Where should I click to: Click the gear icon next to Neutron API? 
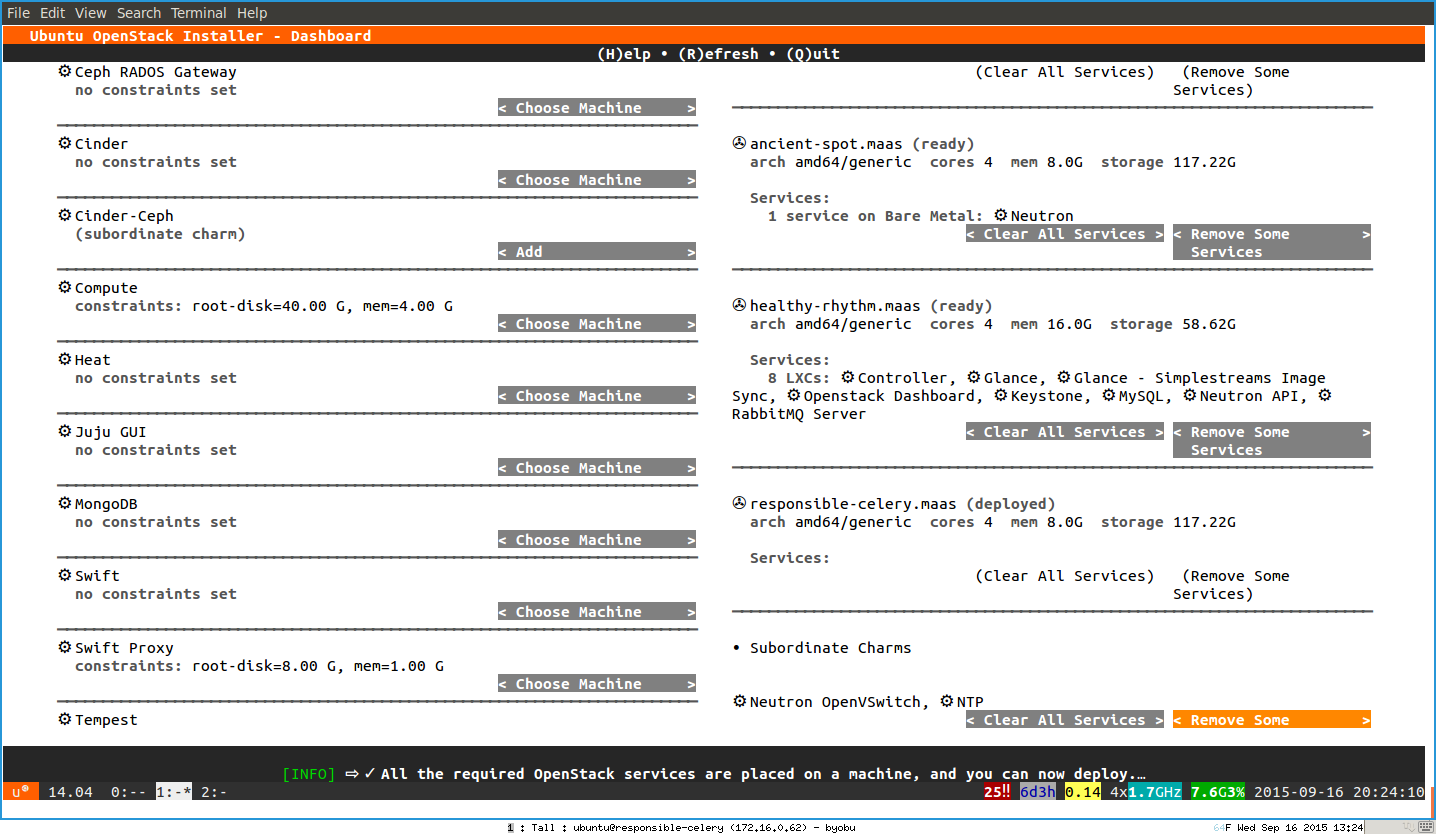click(1190, 396)
